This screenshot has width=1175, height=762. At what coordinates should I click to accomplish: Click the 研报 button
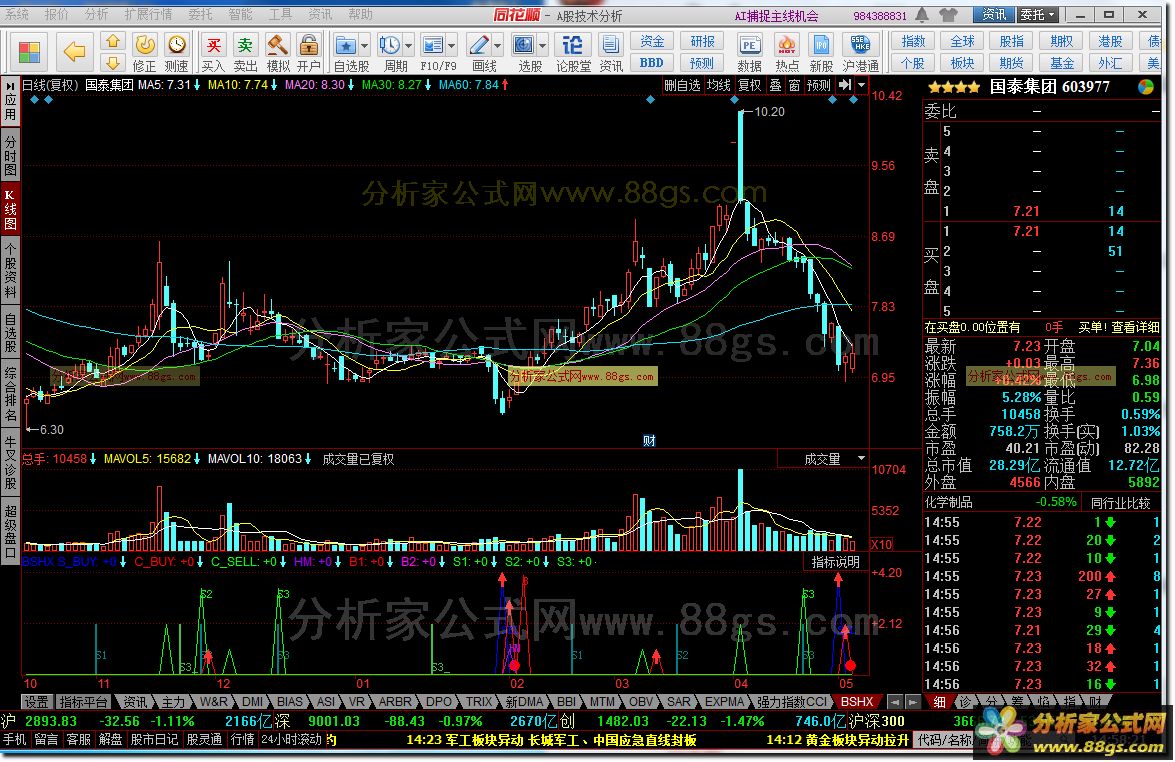click(702, 42)
